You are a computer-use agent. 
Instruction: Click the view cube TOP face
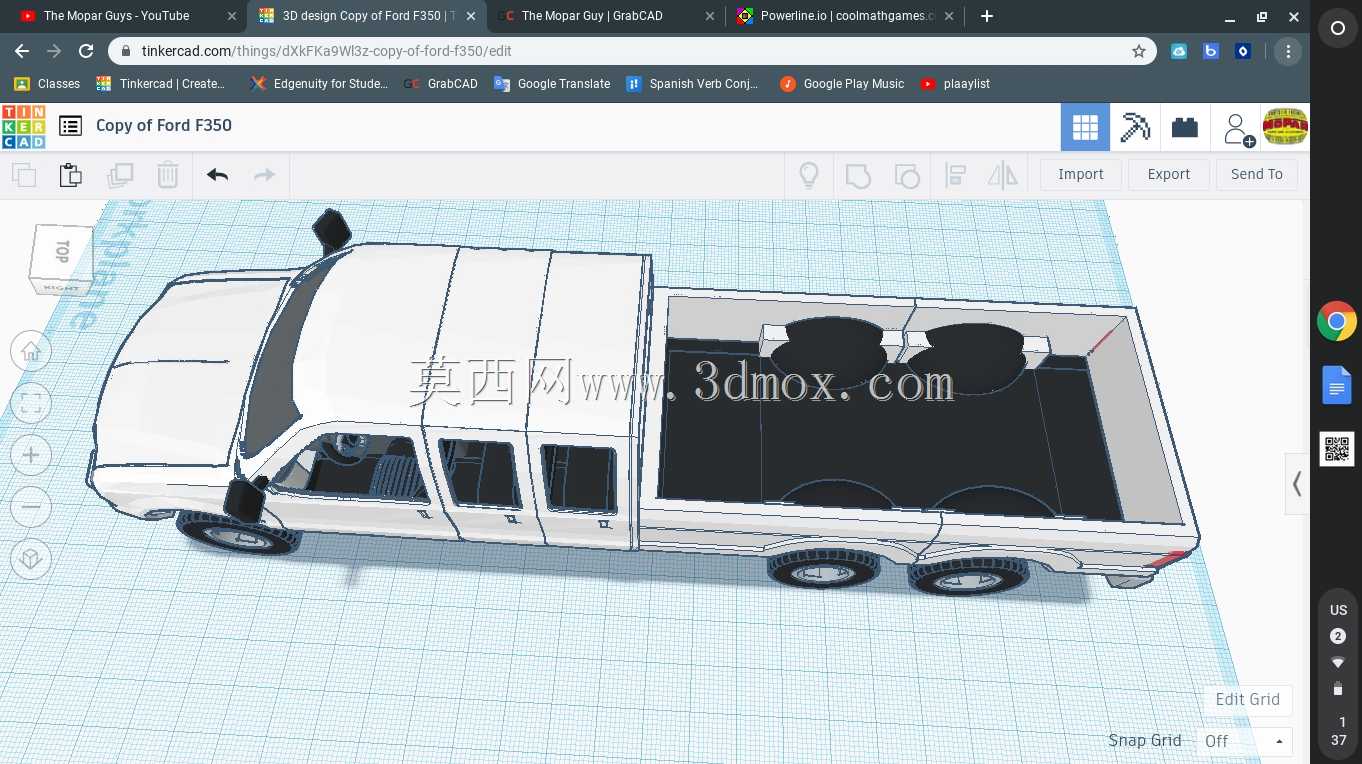tap(62, 253)
